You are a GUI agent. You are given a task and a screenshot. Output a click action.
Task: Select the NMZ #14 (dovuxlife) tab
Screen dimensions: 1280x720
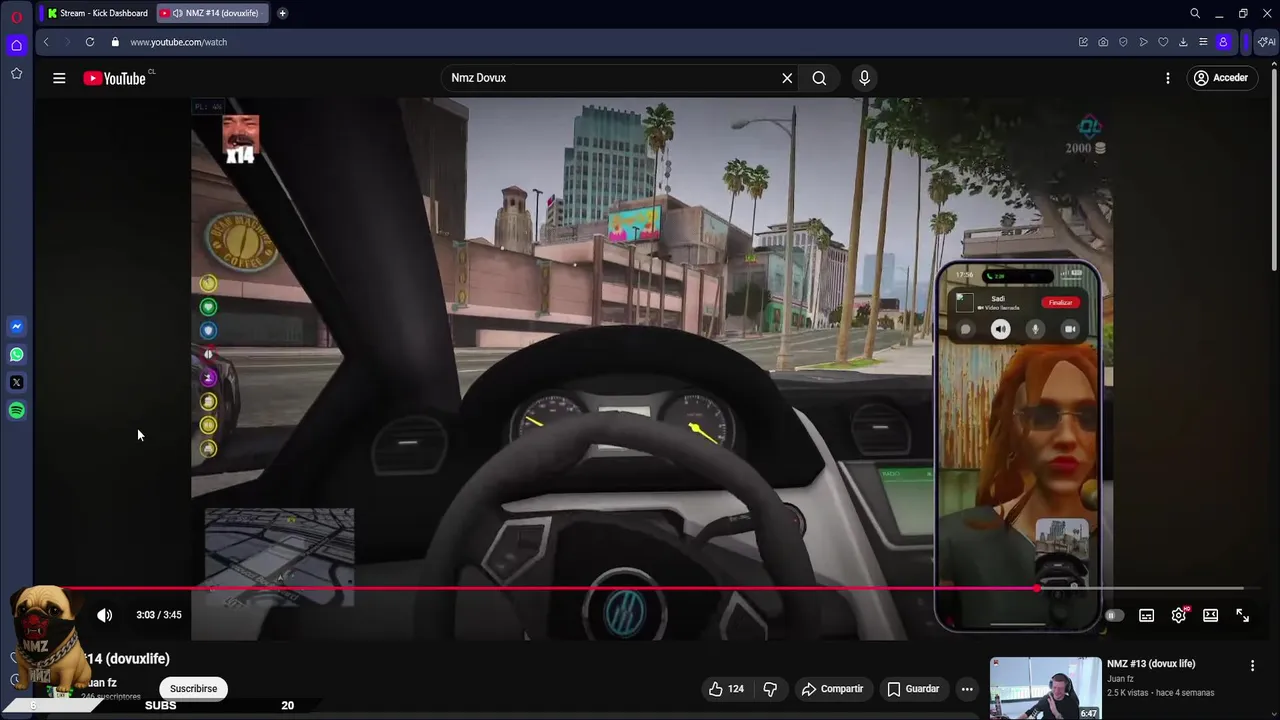(213, 13)
